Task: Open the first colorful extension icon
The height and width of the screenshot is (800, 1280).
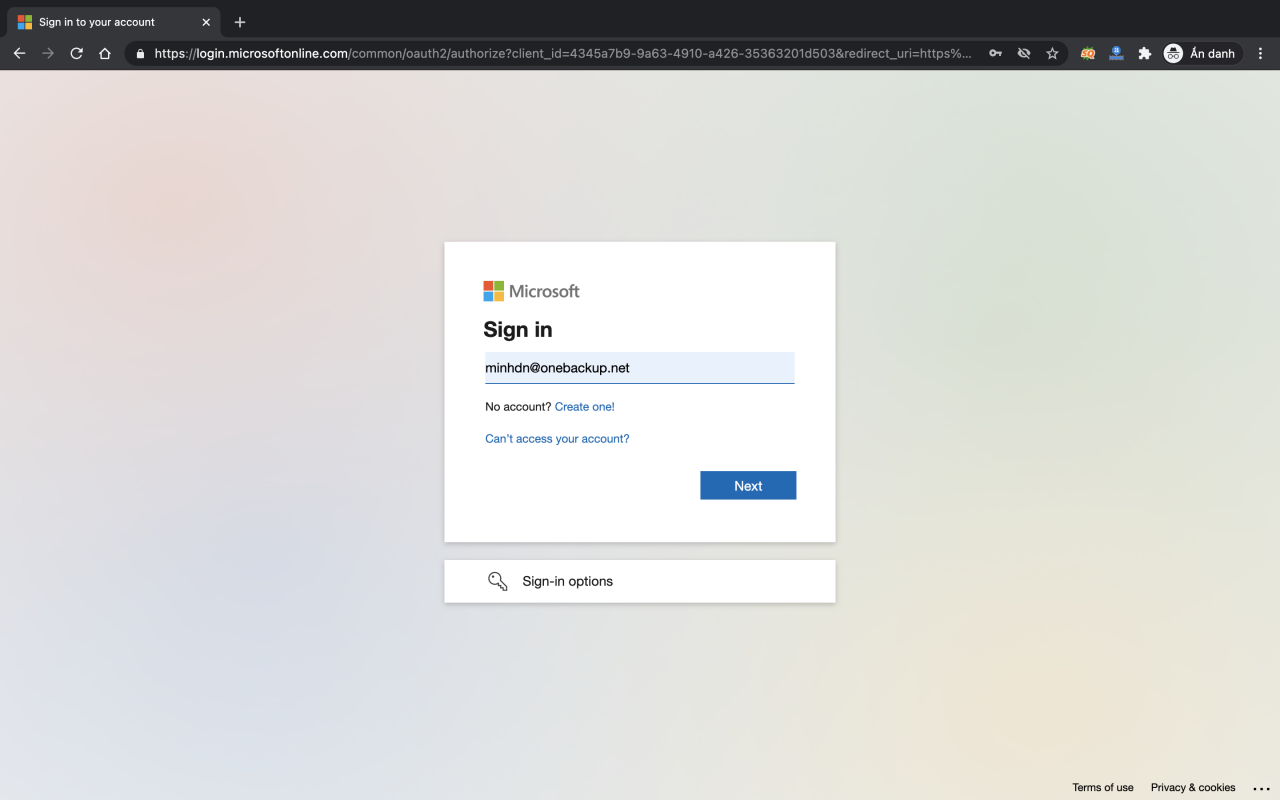Action: click(1088, 54)
